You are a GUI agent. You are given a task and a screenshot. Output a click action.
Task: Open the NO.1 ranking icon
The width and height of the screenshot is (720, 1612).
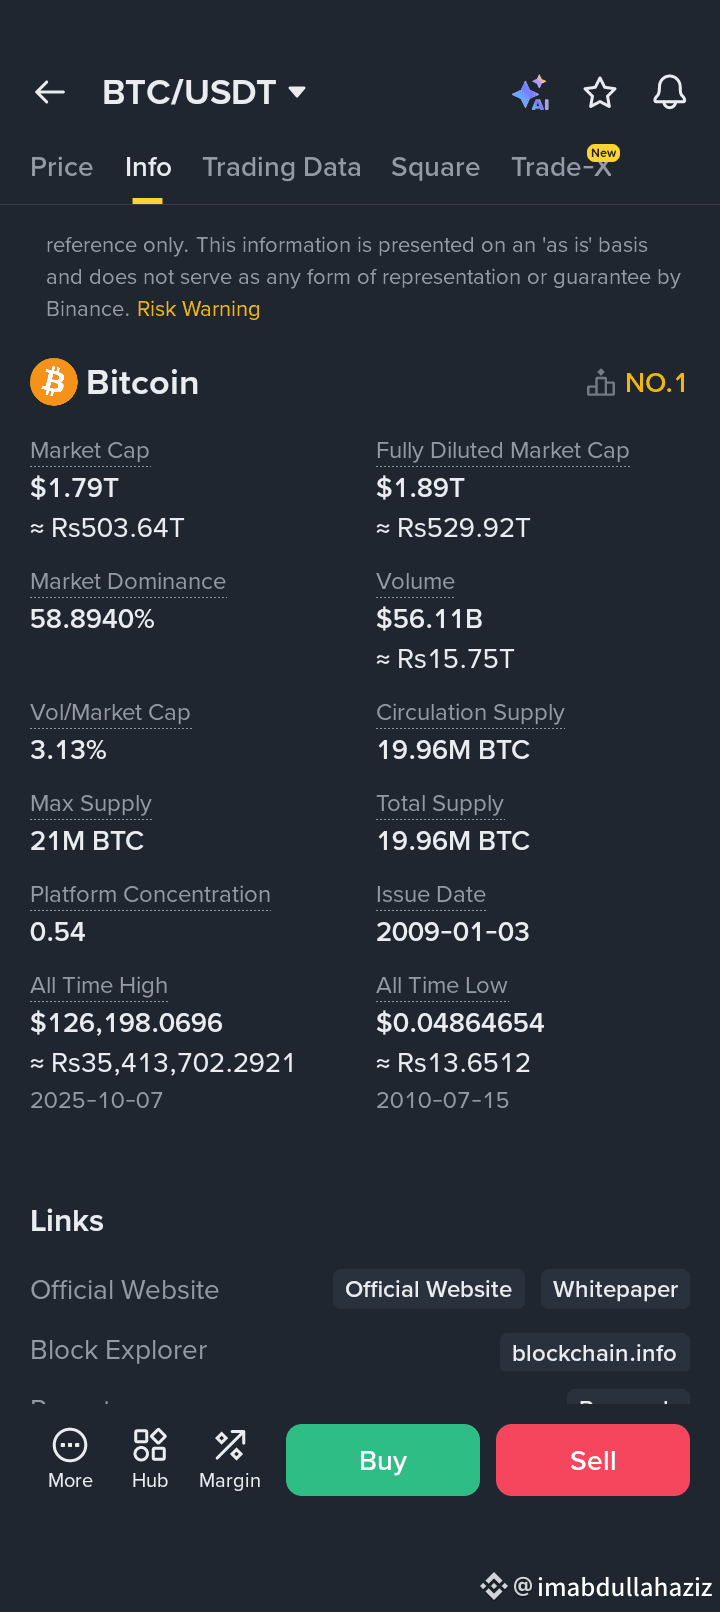pos(600,383)
